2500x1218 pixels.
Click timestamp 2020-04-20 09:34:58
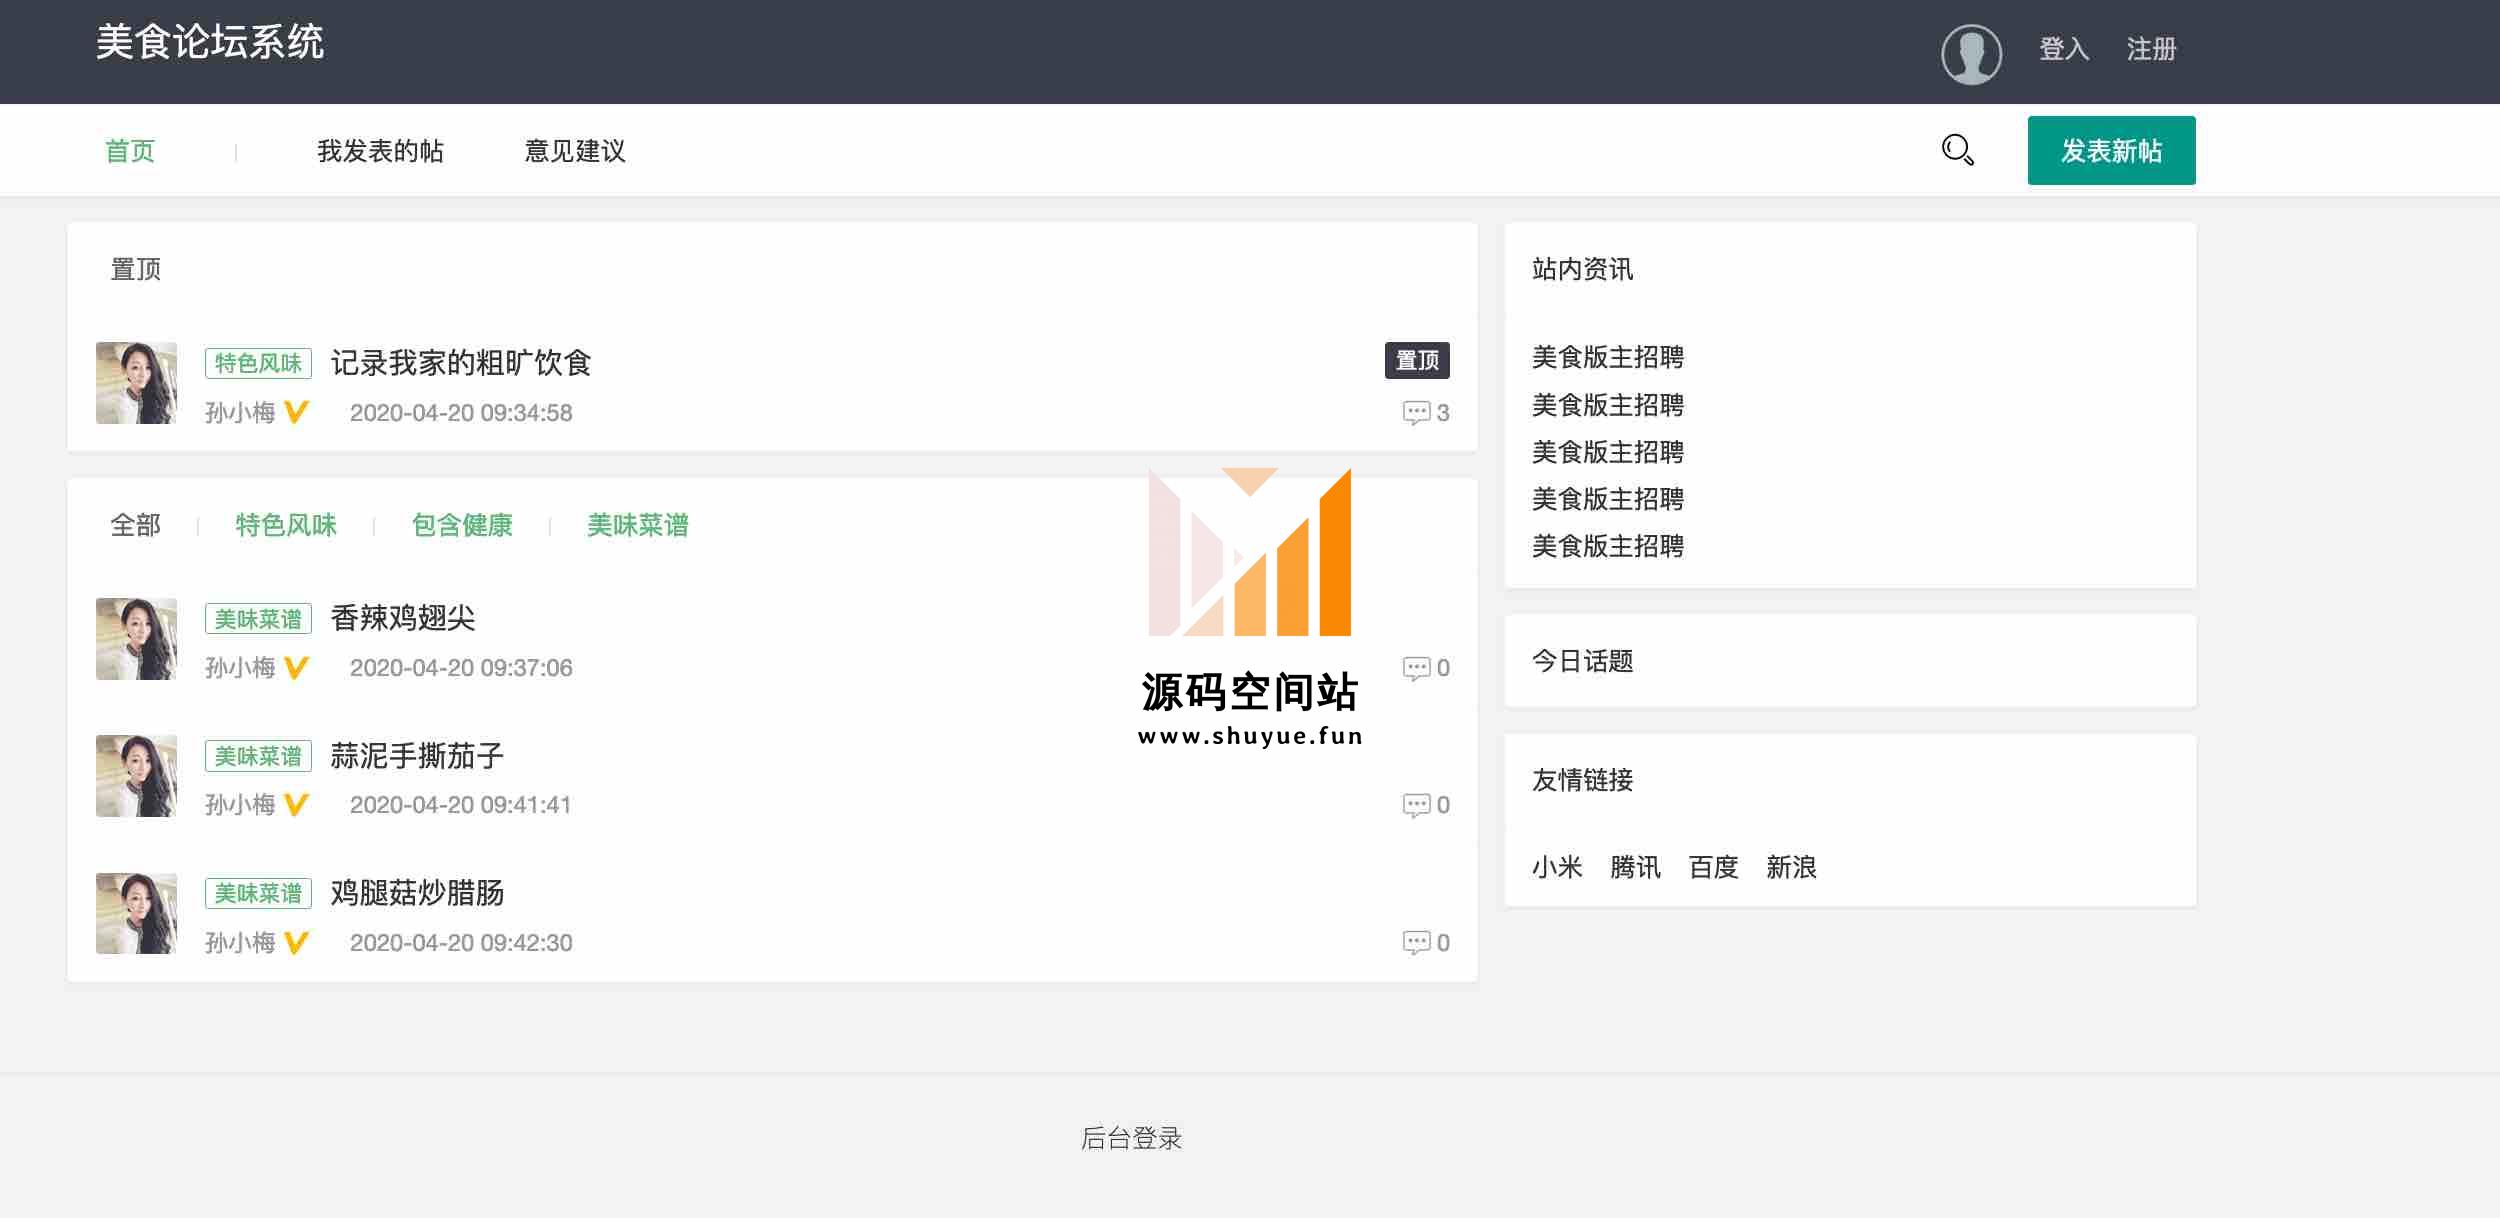pos(461,413)
